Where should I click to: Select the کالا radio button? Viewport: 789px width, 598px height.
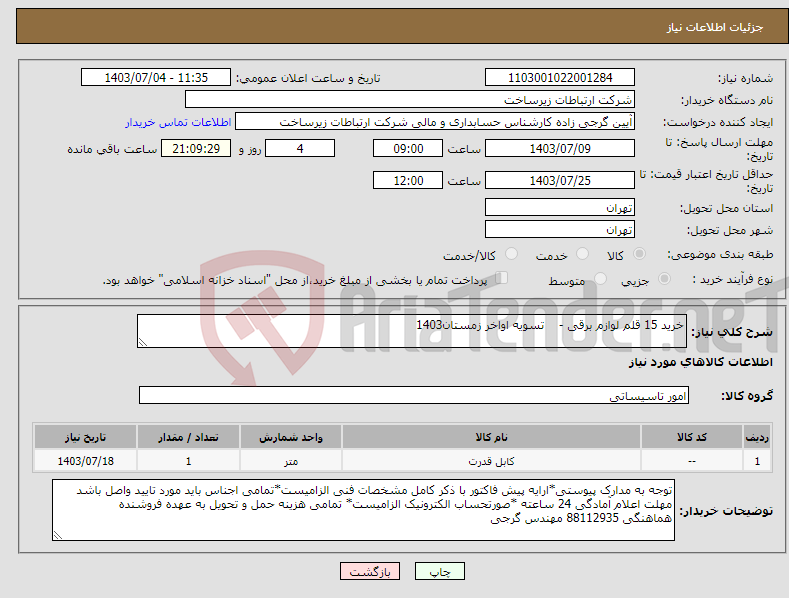click(639, 254)
